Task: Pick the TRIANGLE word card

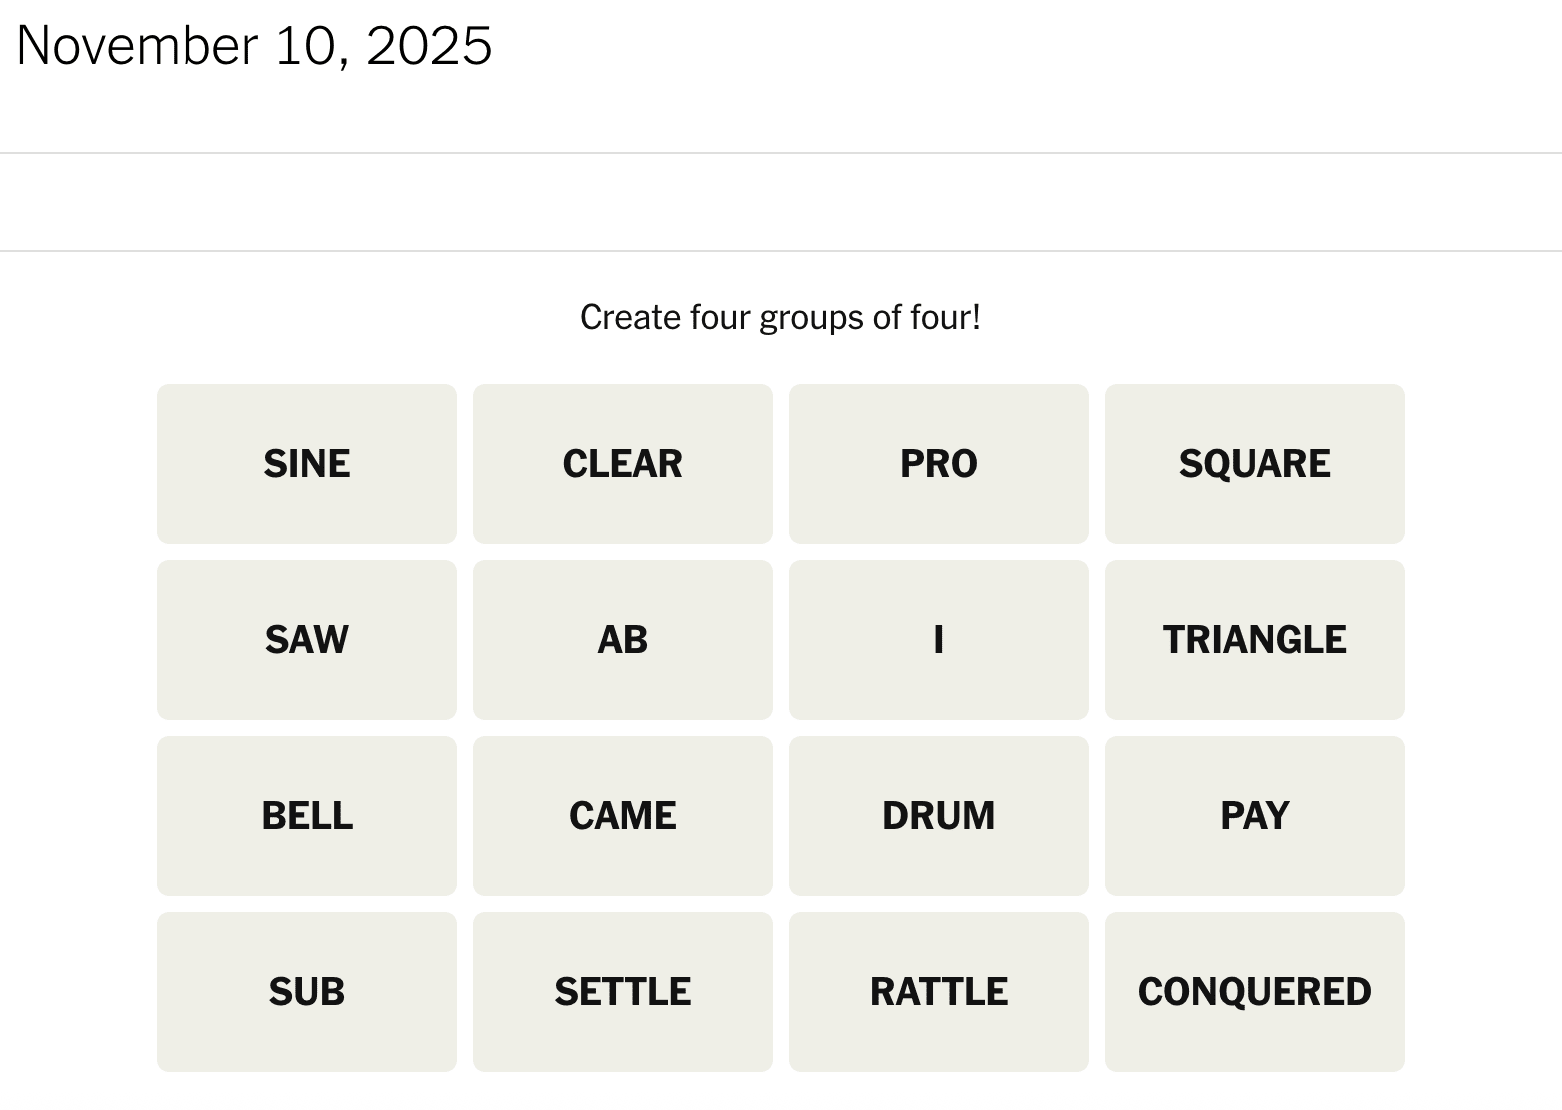Action: pos(1254,640)
